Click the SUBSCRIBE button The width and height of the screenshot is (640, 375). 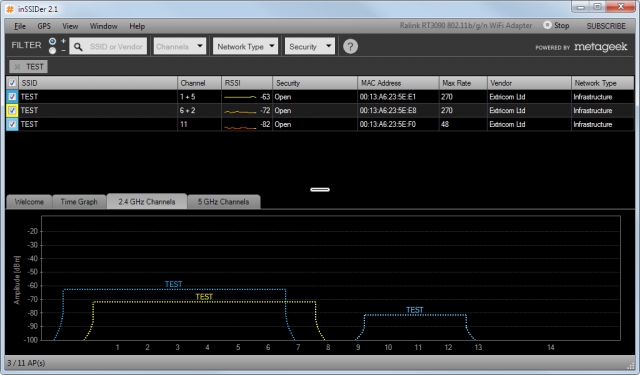coord(606,26)
